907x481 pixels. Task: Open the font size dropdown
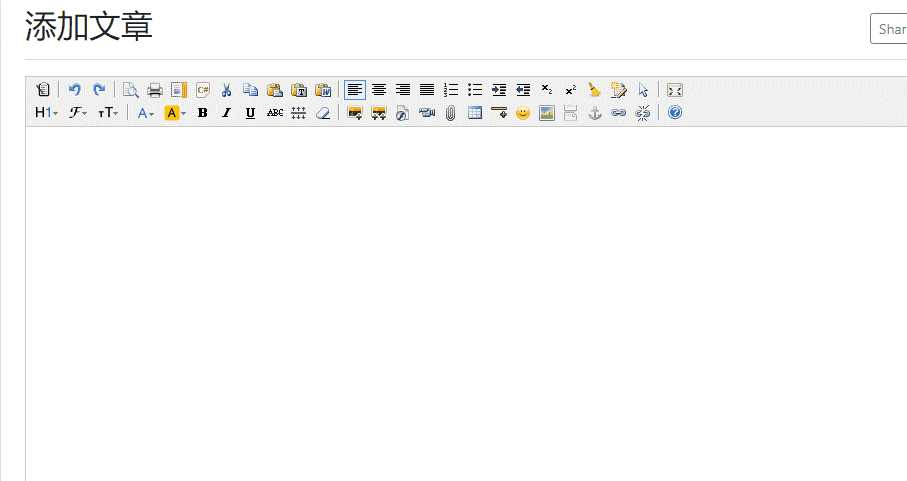[108, 113]
